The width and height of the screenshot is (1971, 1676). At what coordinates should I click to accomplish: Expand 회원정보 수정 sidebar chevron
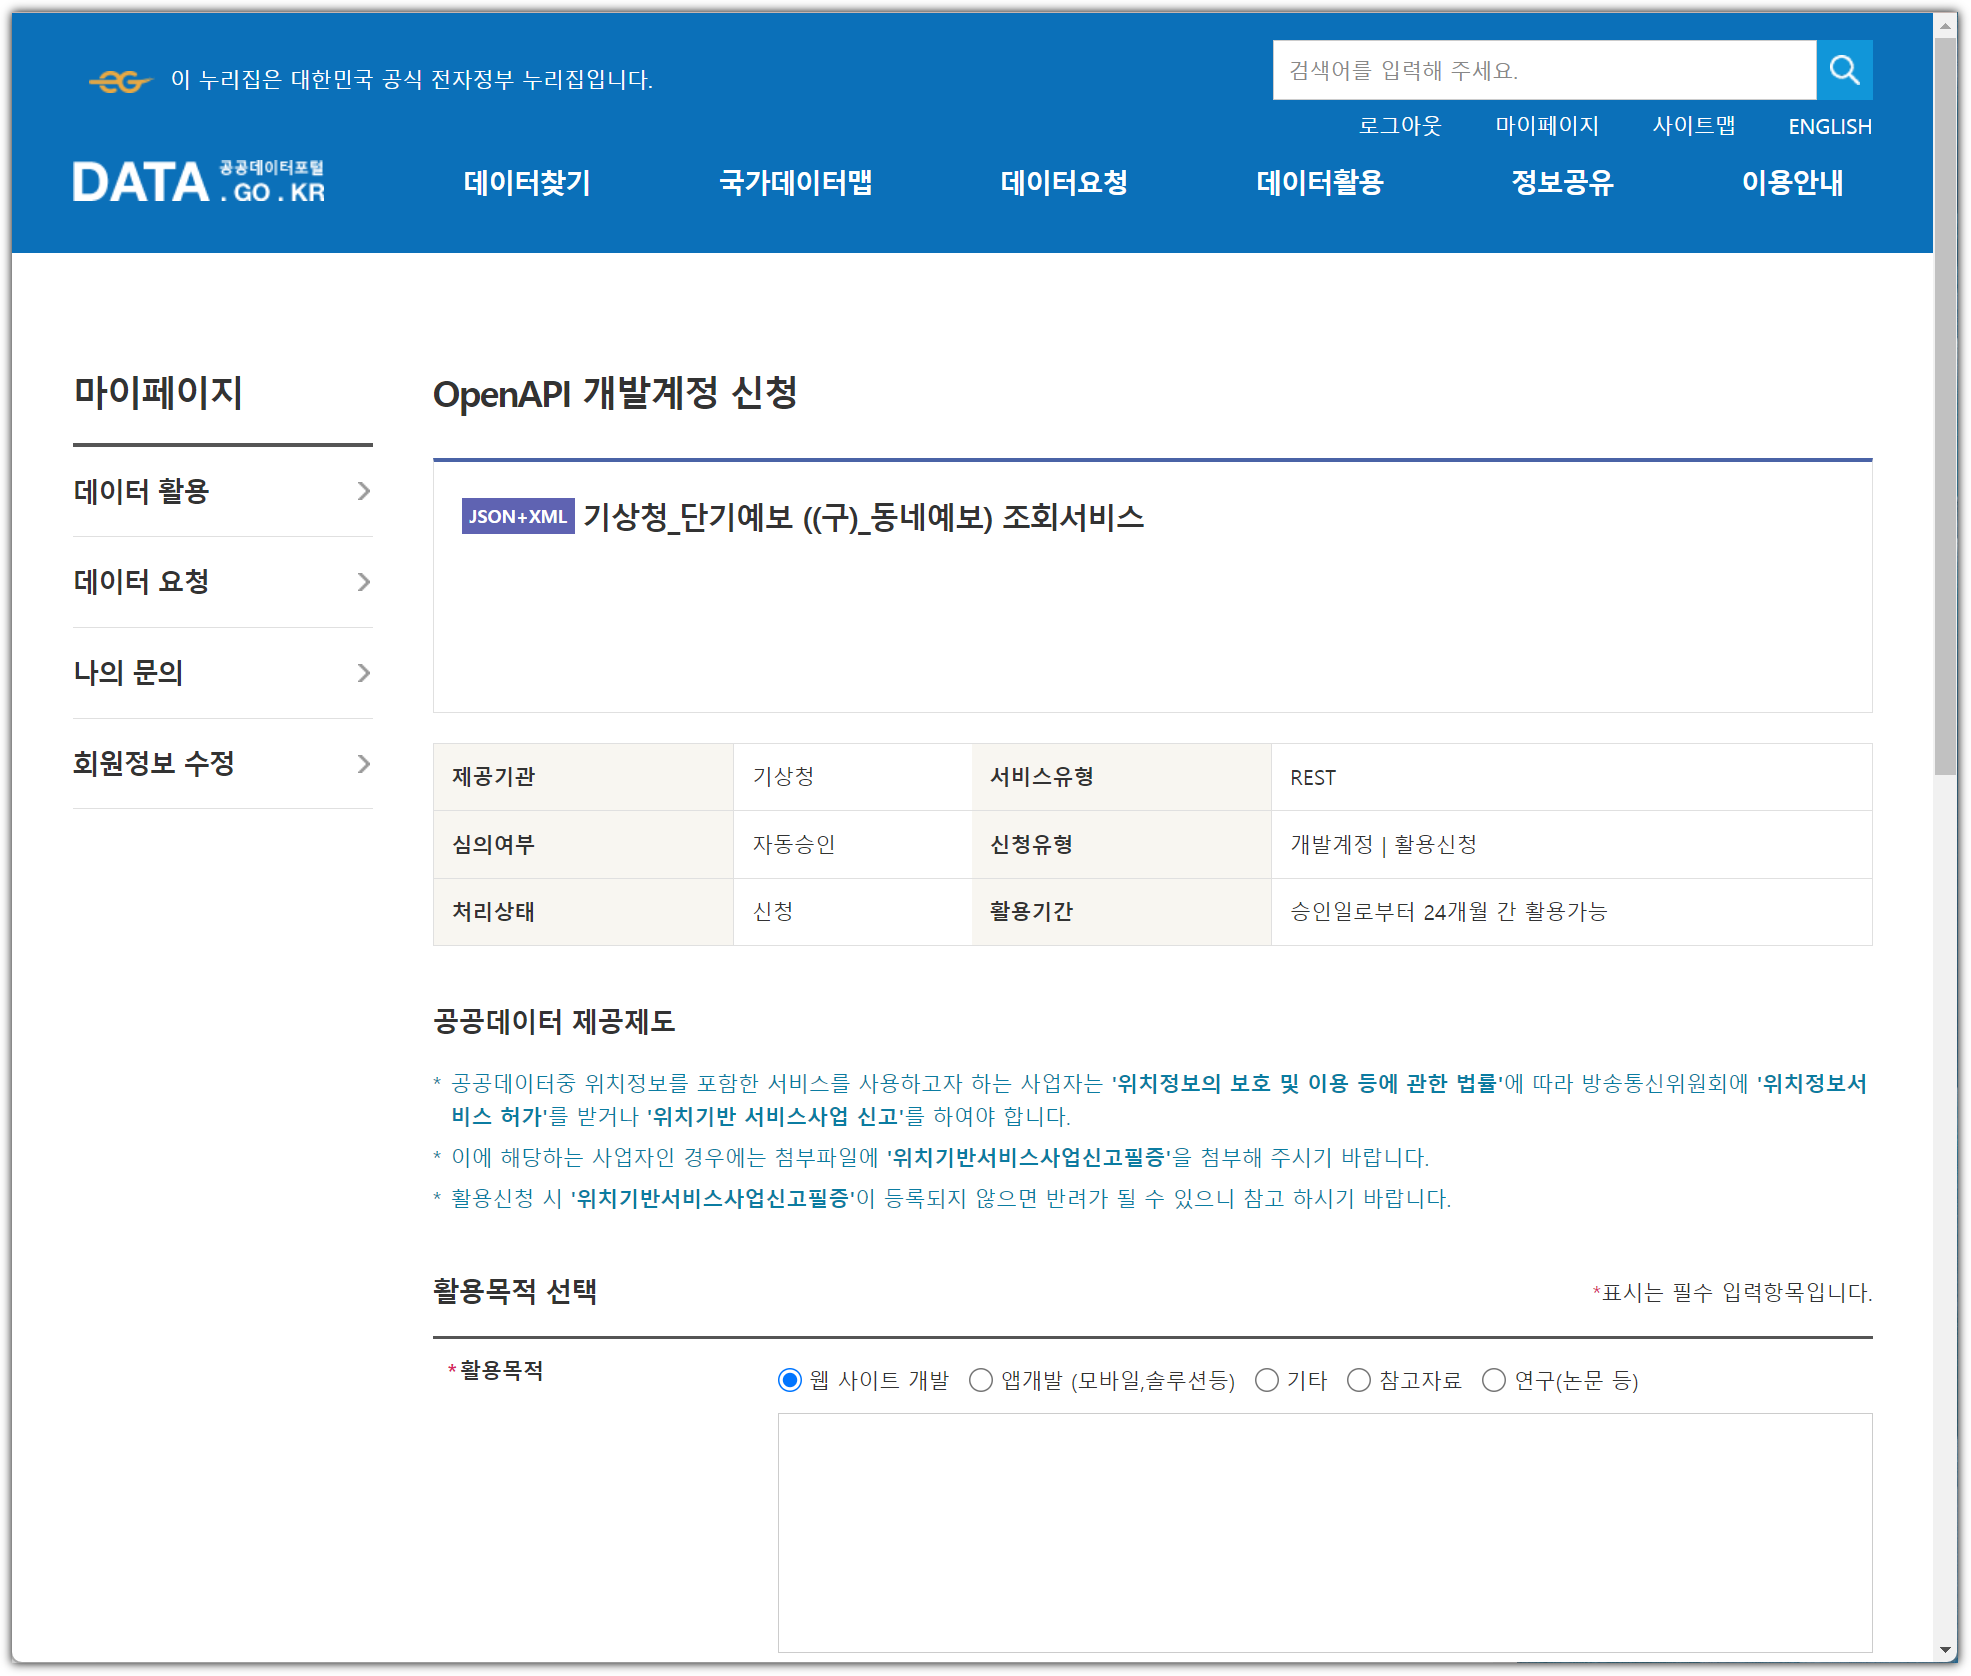(x=363, y=764)
